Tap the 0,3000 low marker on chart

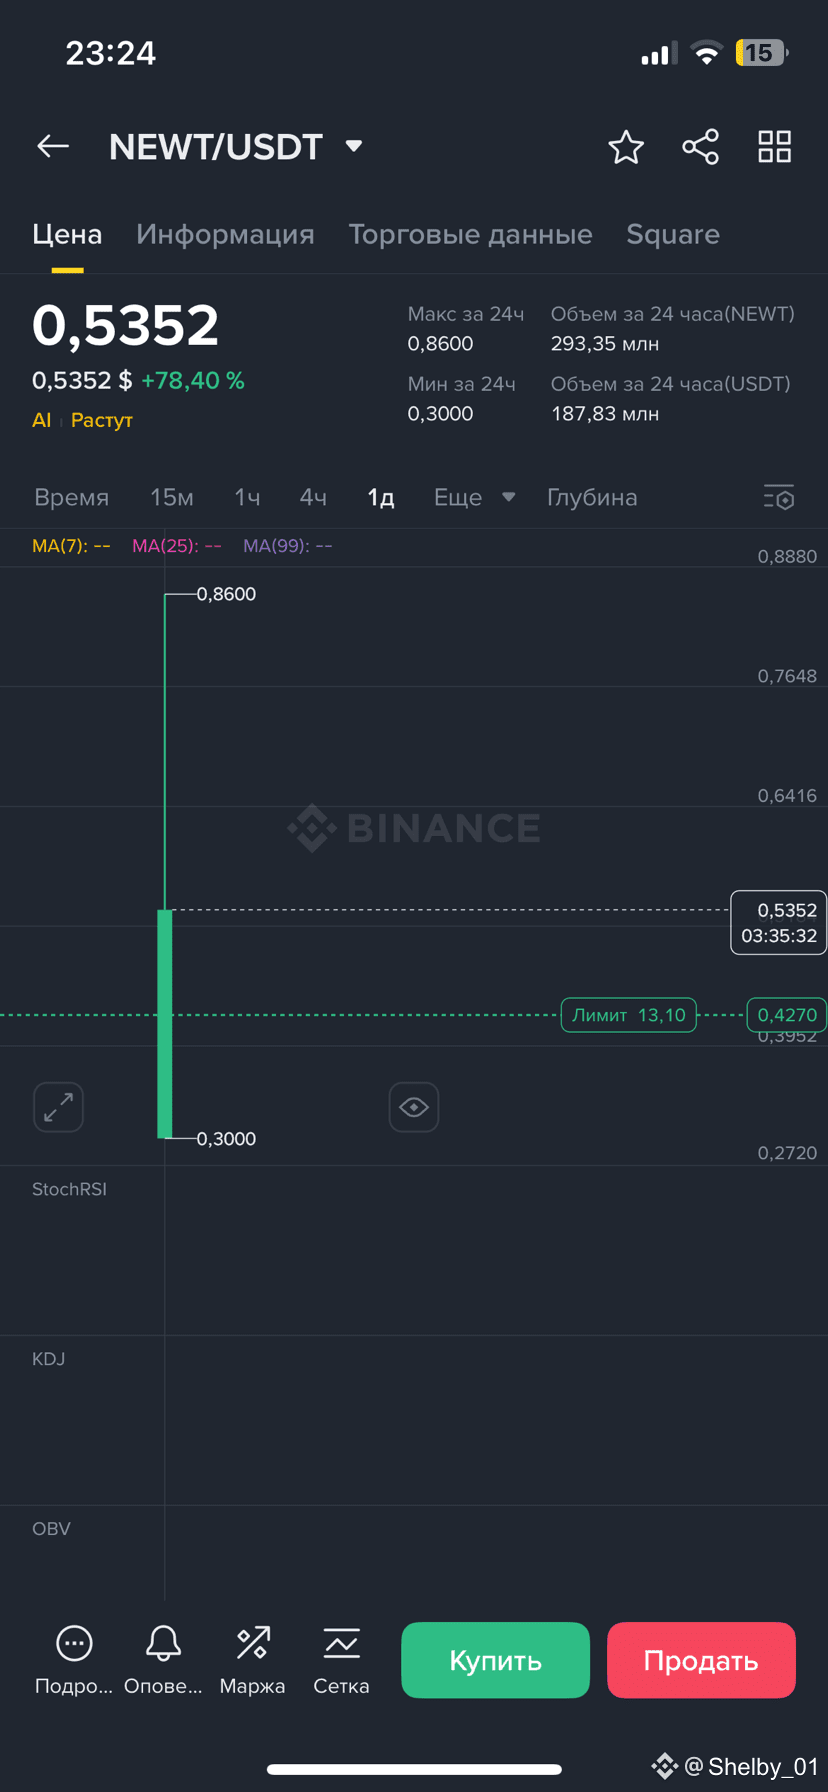point(226,1139)
